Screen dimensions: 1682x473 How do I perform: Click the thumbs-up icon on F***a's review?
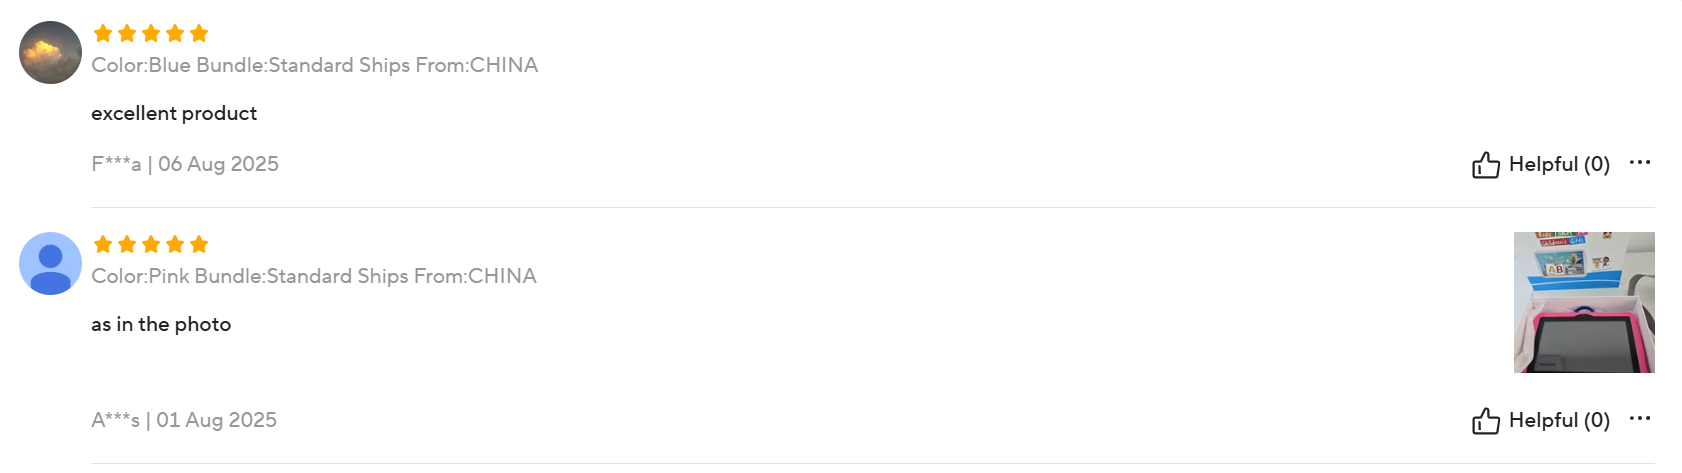(x=1485, y=165)
